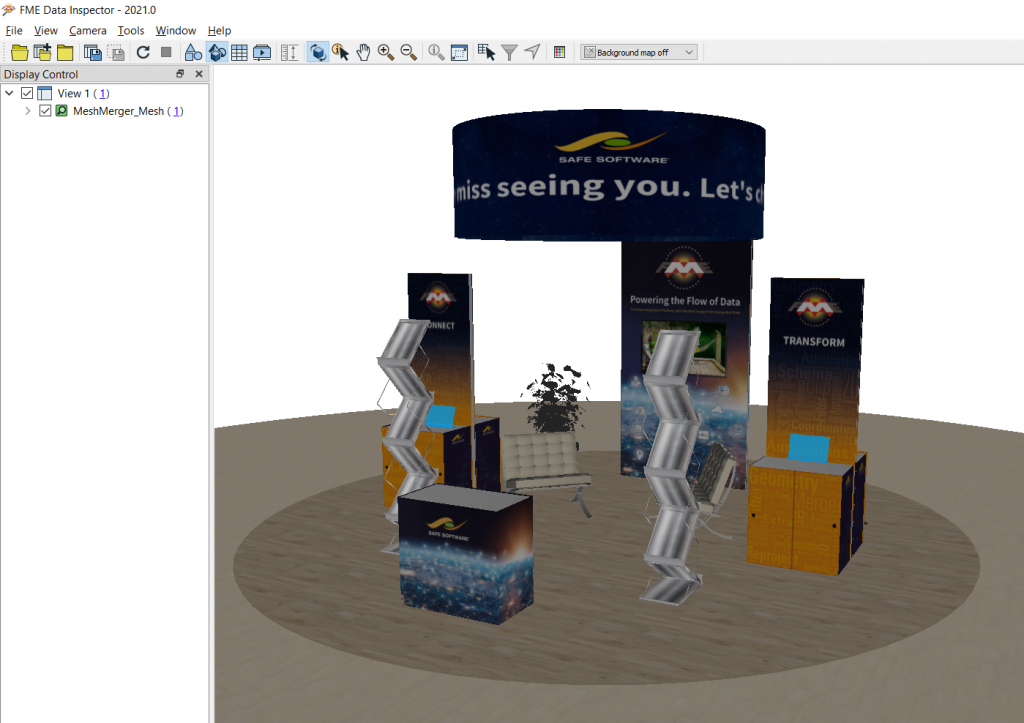
Task: Select the Zoom In magnifier
Action: point(386,52)
